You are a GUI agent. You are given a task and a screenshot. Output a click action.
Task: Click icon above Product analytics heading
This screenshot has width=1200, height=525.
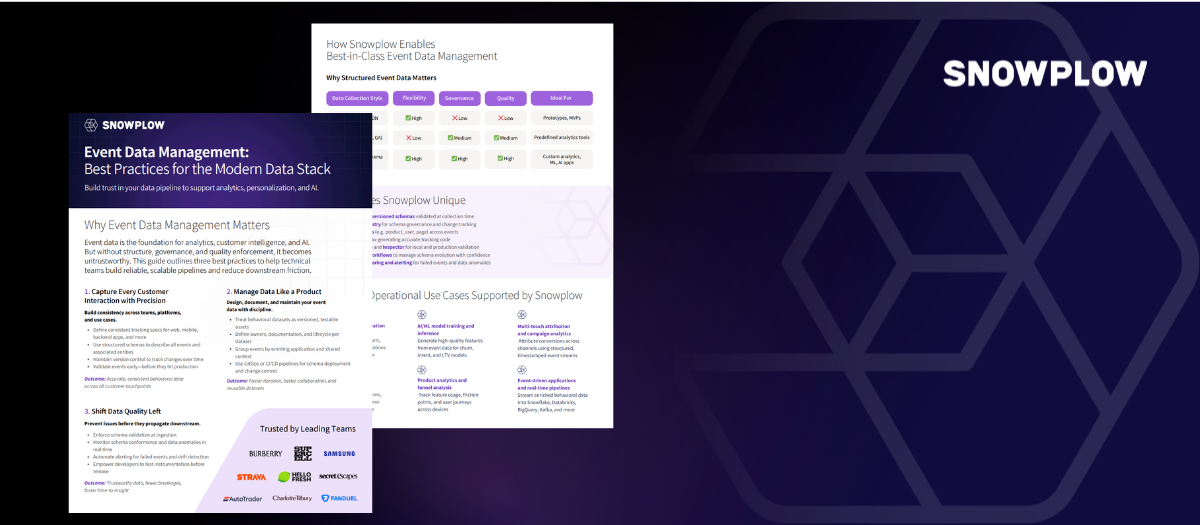[421, 369]
